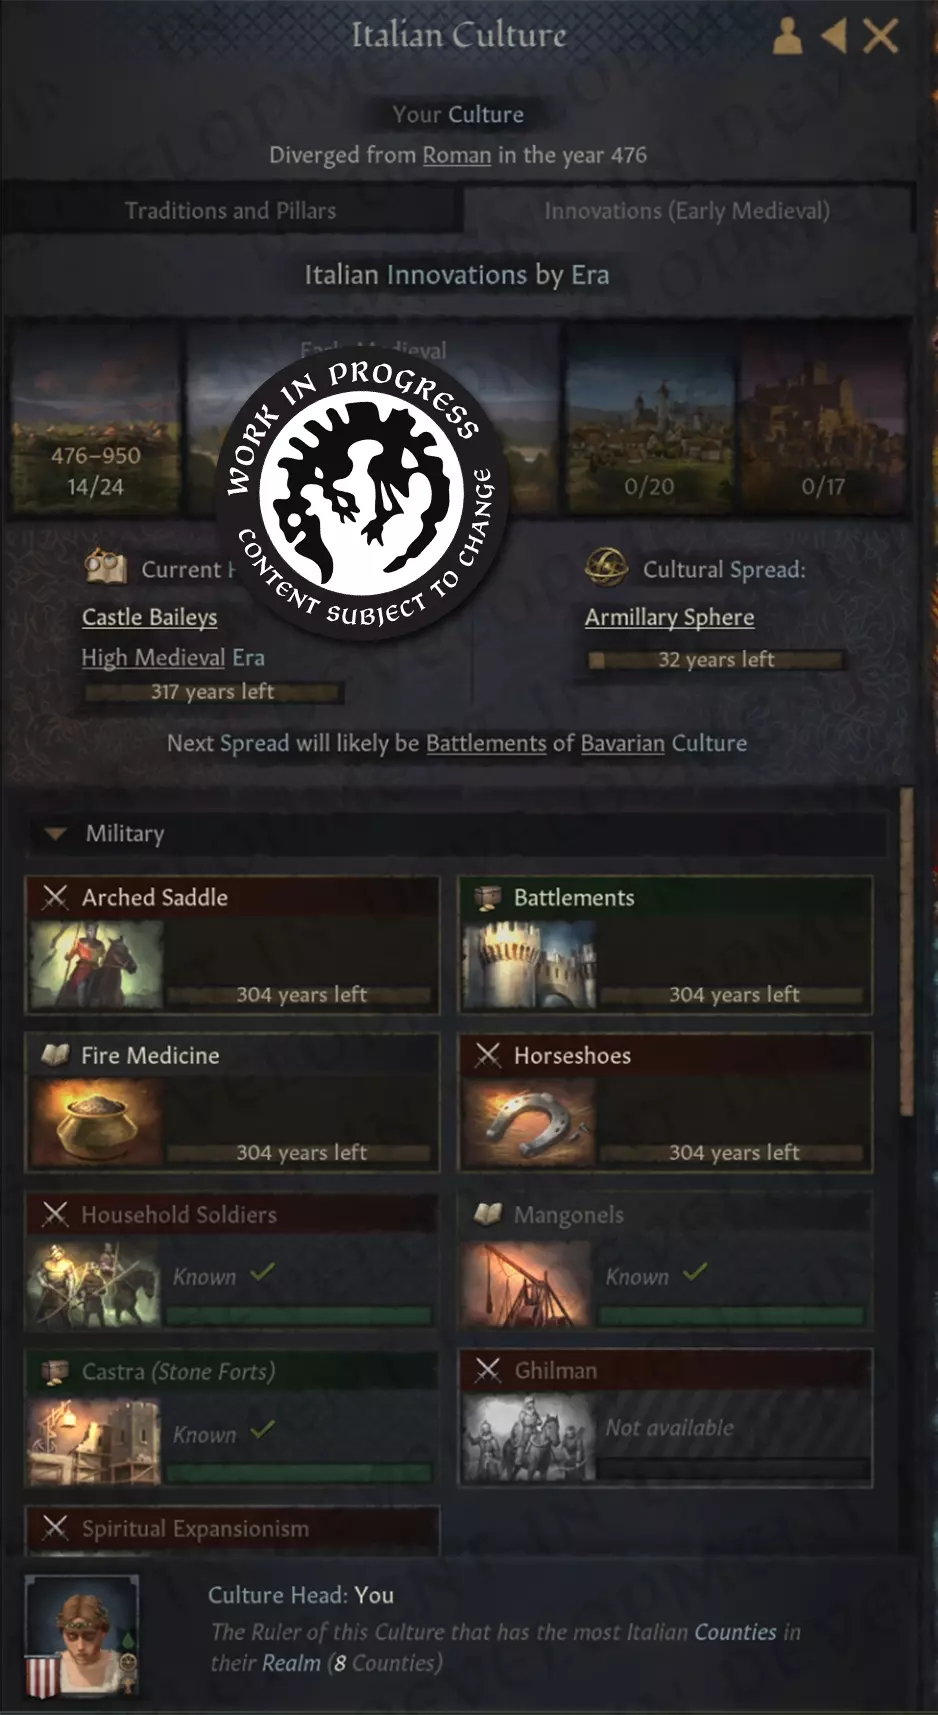Switch to Traditions and Pillars tab
This screenshot has width=938, height=1715.
[231, 210]
